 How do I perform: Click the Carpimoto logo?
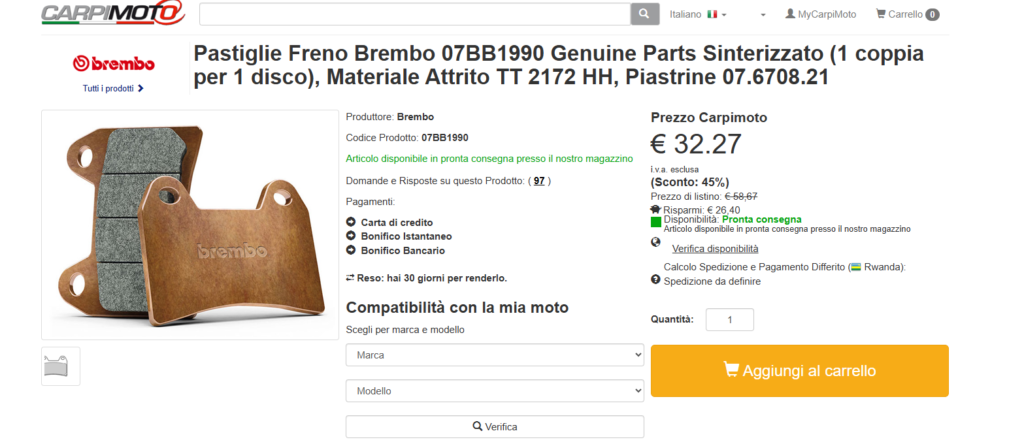[x=113, y=14]
